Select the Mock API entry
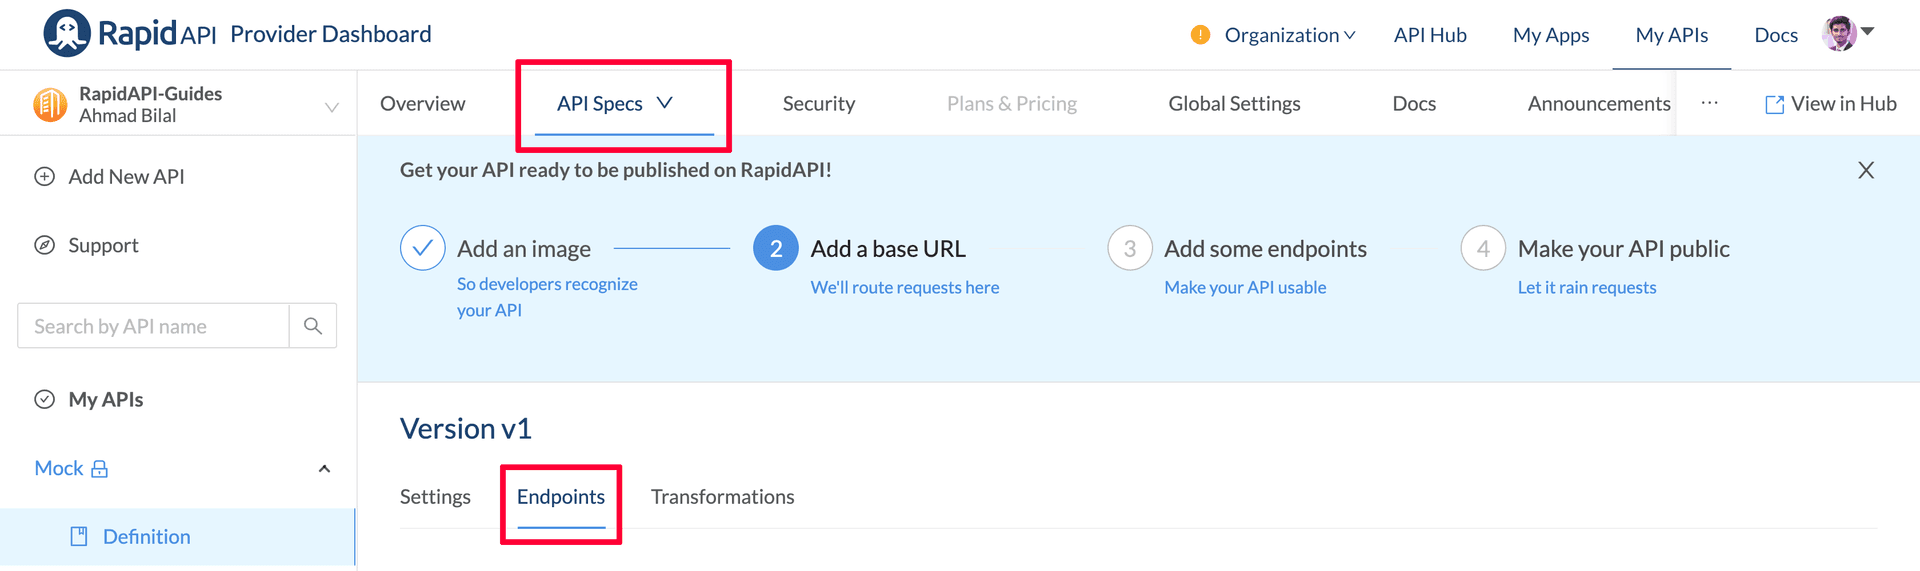The width and height of the screenshot is (1920, 571). point(59,469)
